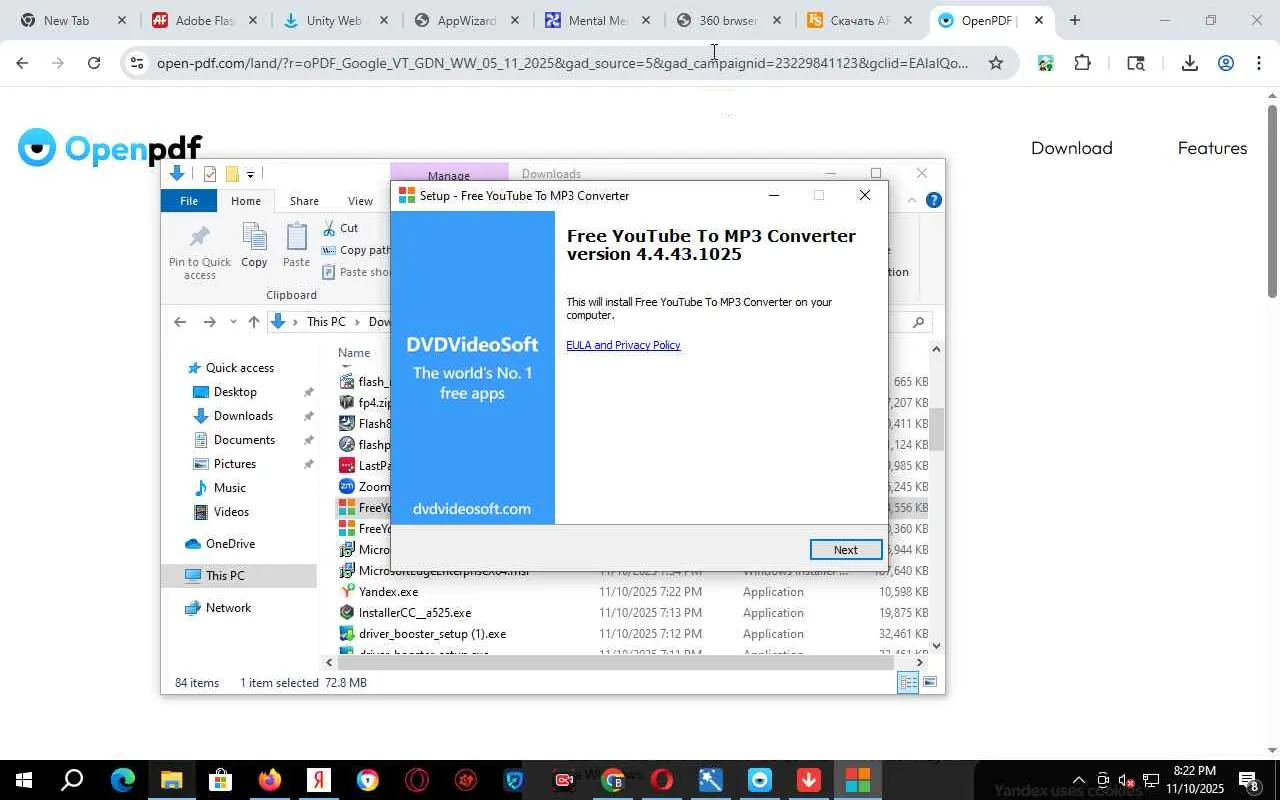Image resolution: width=1280 pixels, height=800 pixels.
Task: Open a new browser tab
Action: point(1075,20)
